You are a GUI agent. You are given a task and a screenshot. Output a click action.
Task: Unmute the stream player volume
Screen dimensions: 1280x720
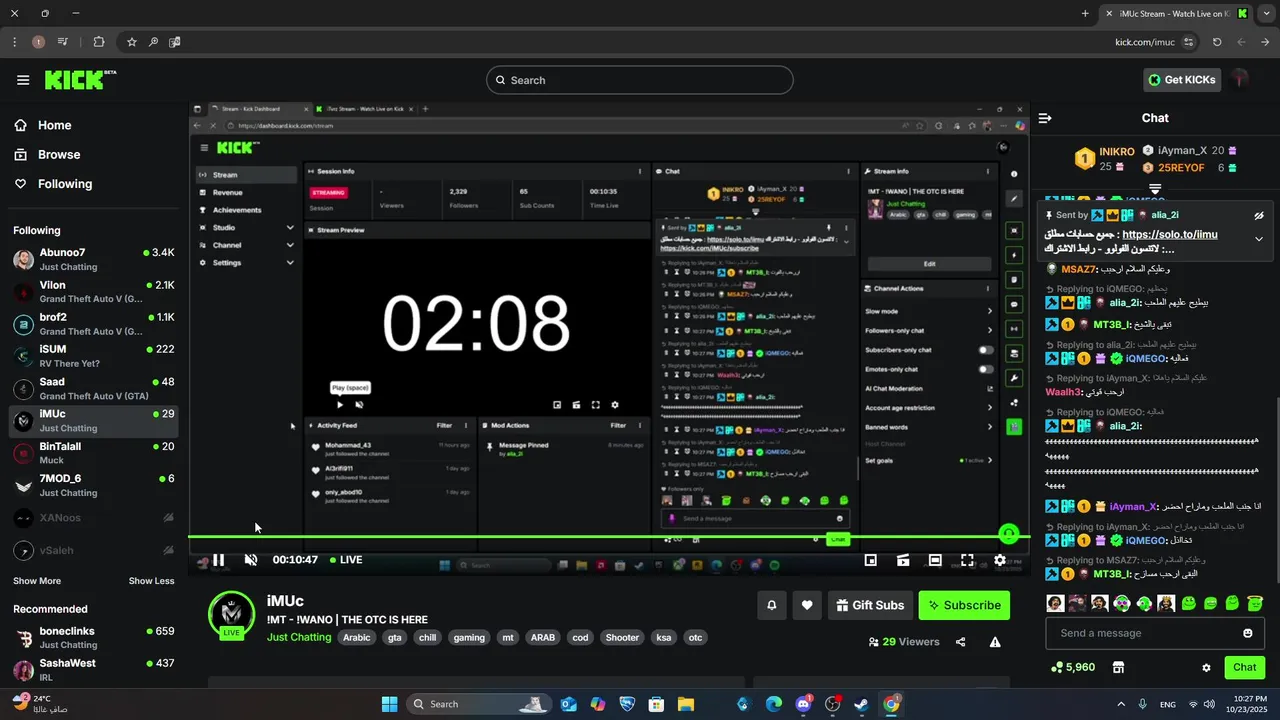251,560
